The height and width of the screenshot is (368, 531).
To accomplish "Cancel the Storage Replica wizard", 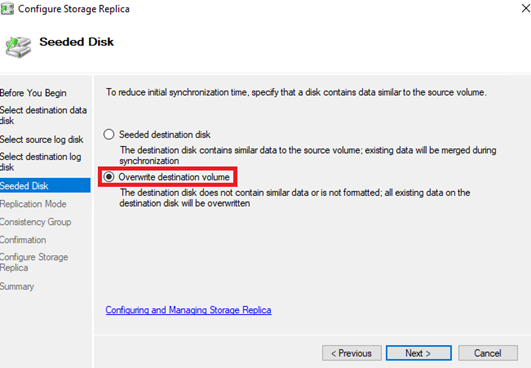I will 488,353.
